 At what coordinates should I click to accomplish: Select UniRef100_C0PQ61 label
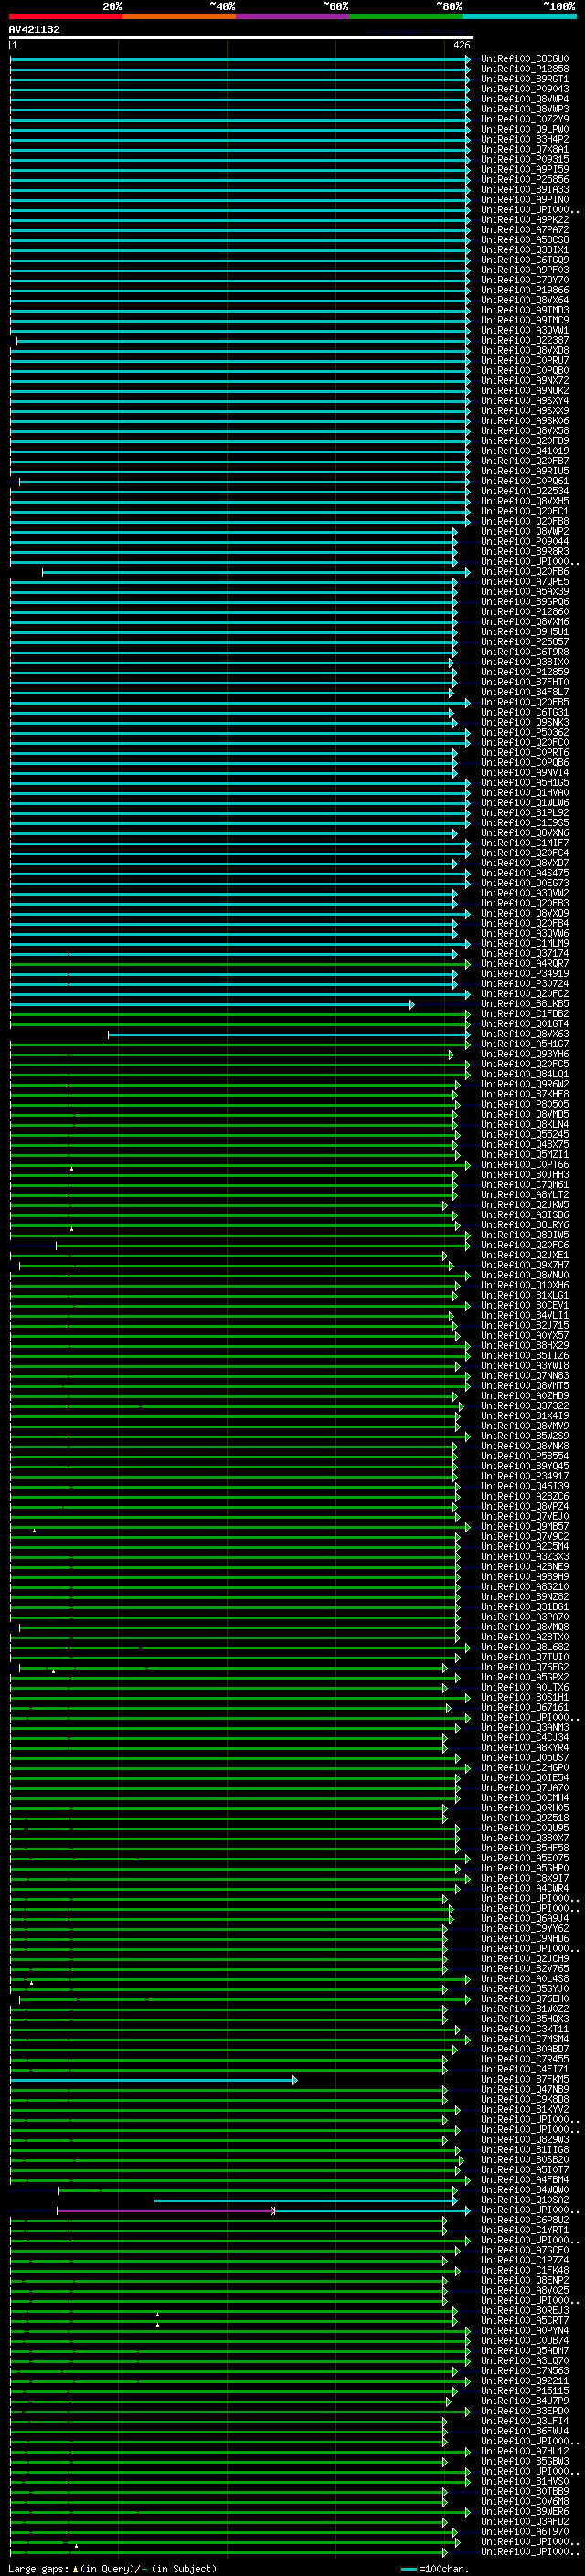pyautogui.click(x=525, y=481)
